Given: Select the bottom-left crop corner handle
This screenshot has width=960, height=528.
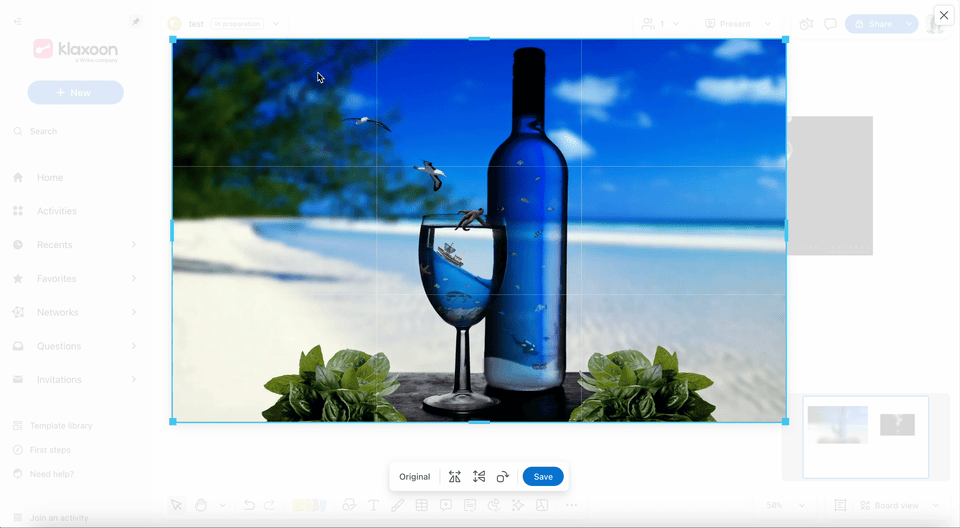Looking at the screenshot, I should 173,421.
